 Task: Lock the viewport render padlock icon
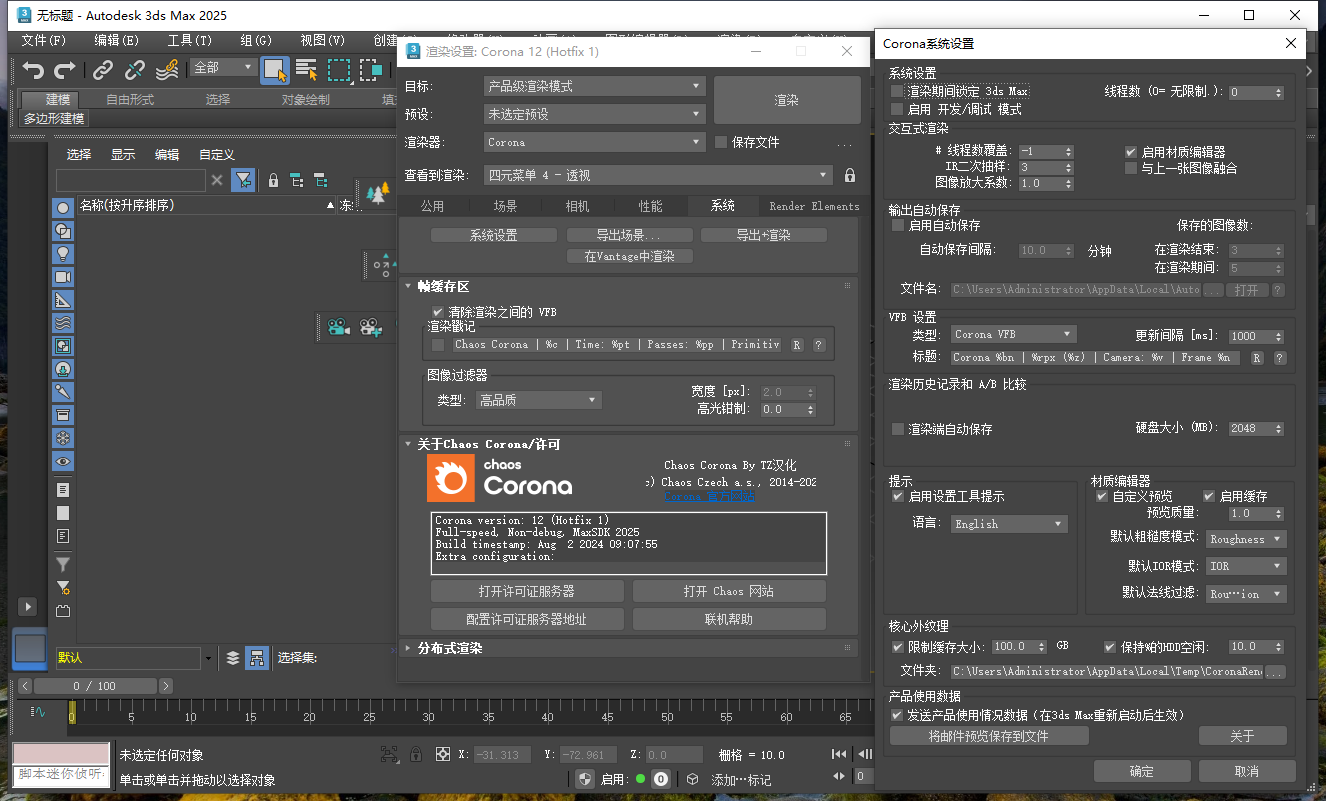point(850,175)
